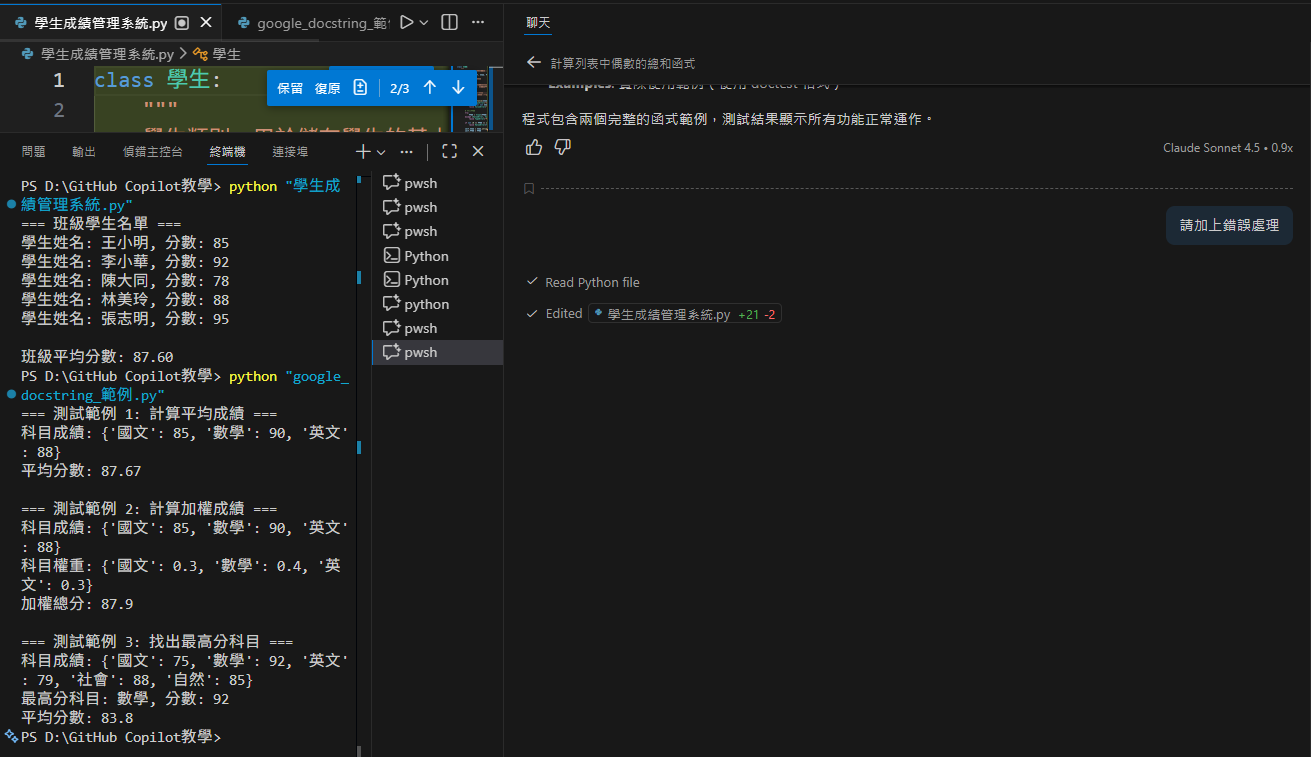Split the editor to the right

(450, 22)
